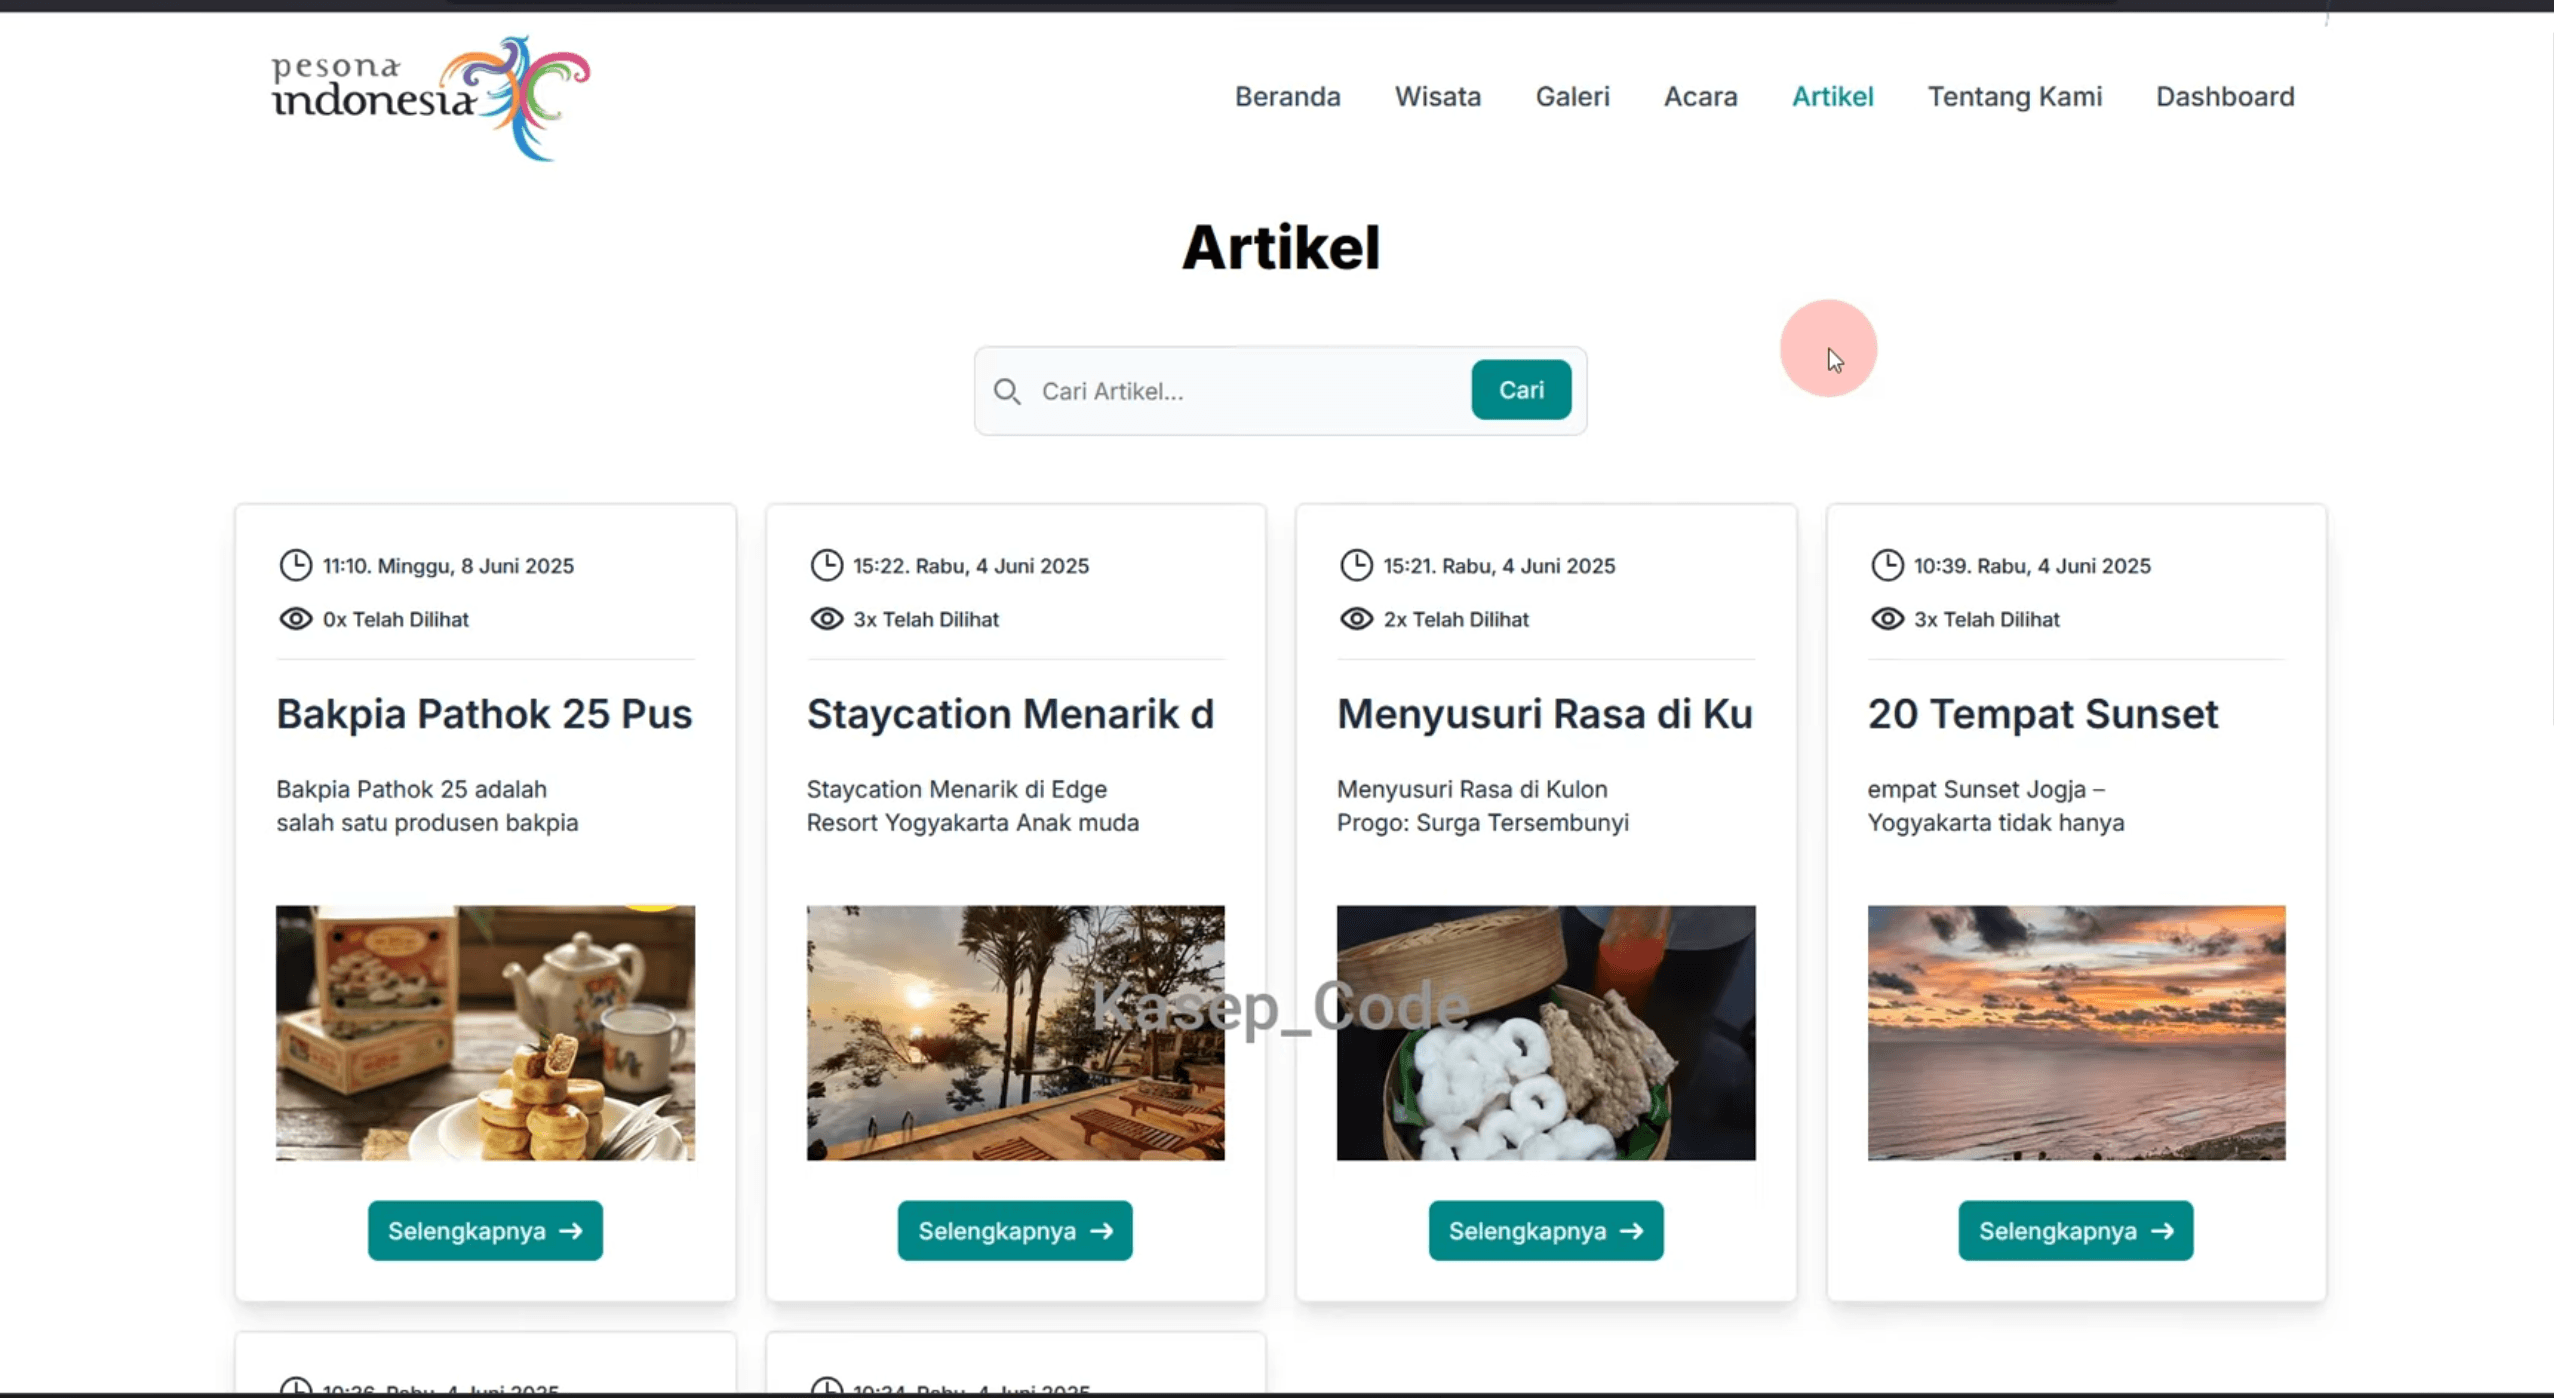The width and height of the screenshot is (2554, 1398).
Task: Click clock icon on Staycation Menarik card
Action: (826, 565)
